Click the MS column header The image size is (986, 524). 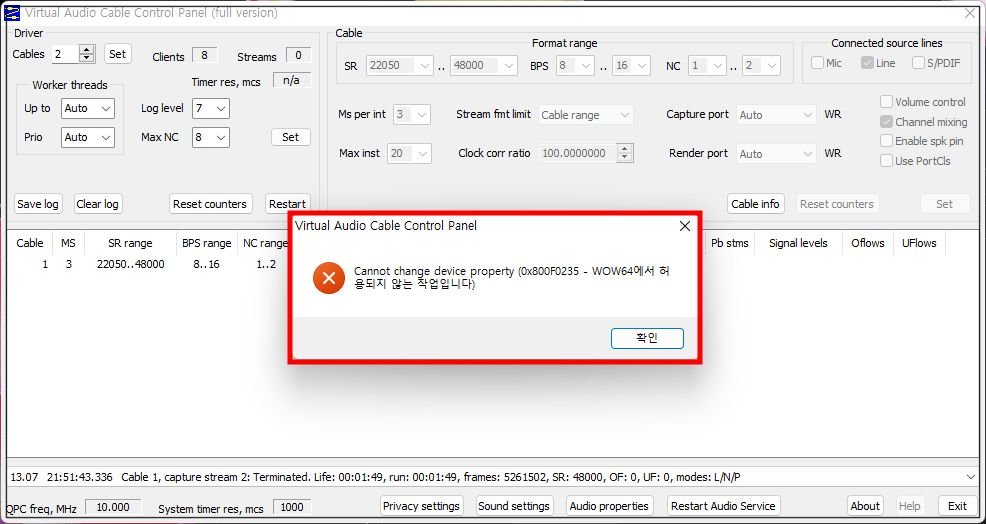(x=68, y=243)
